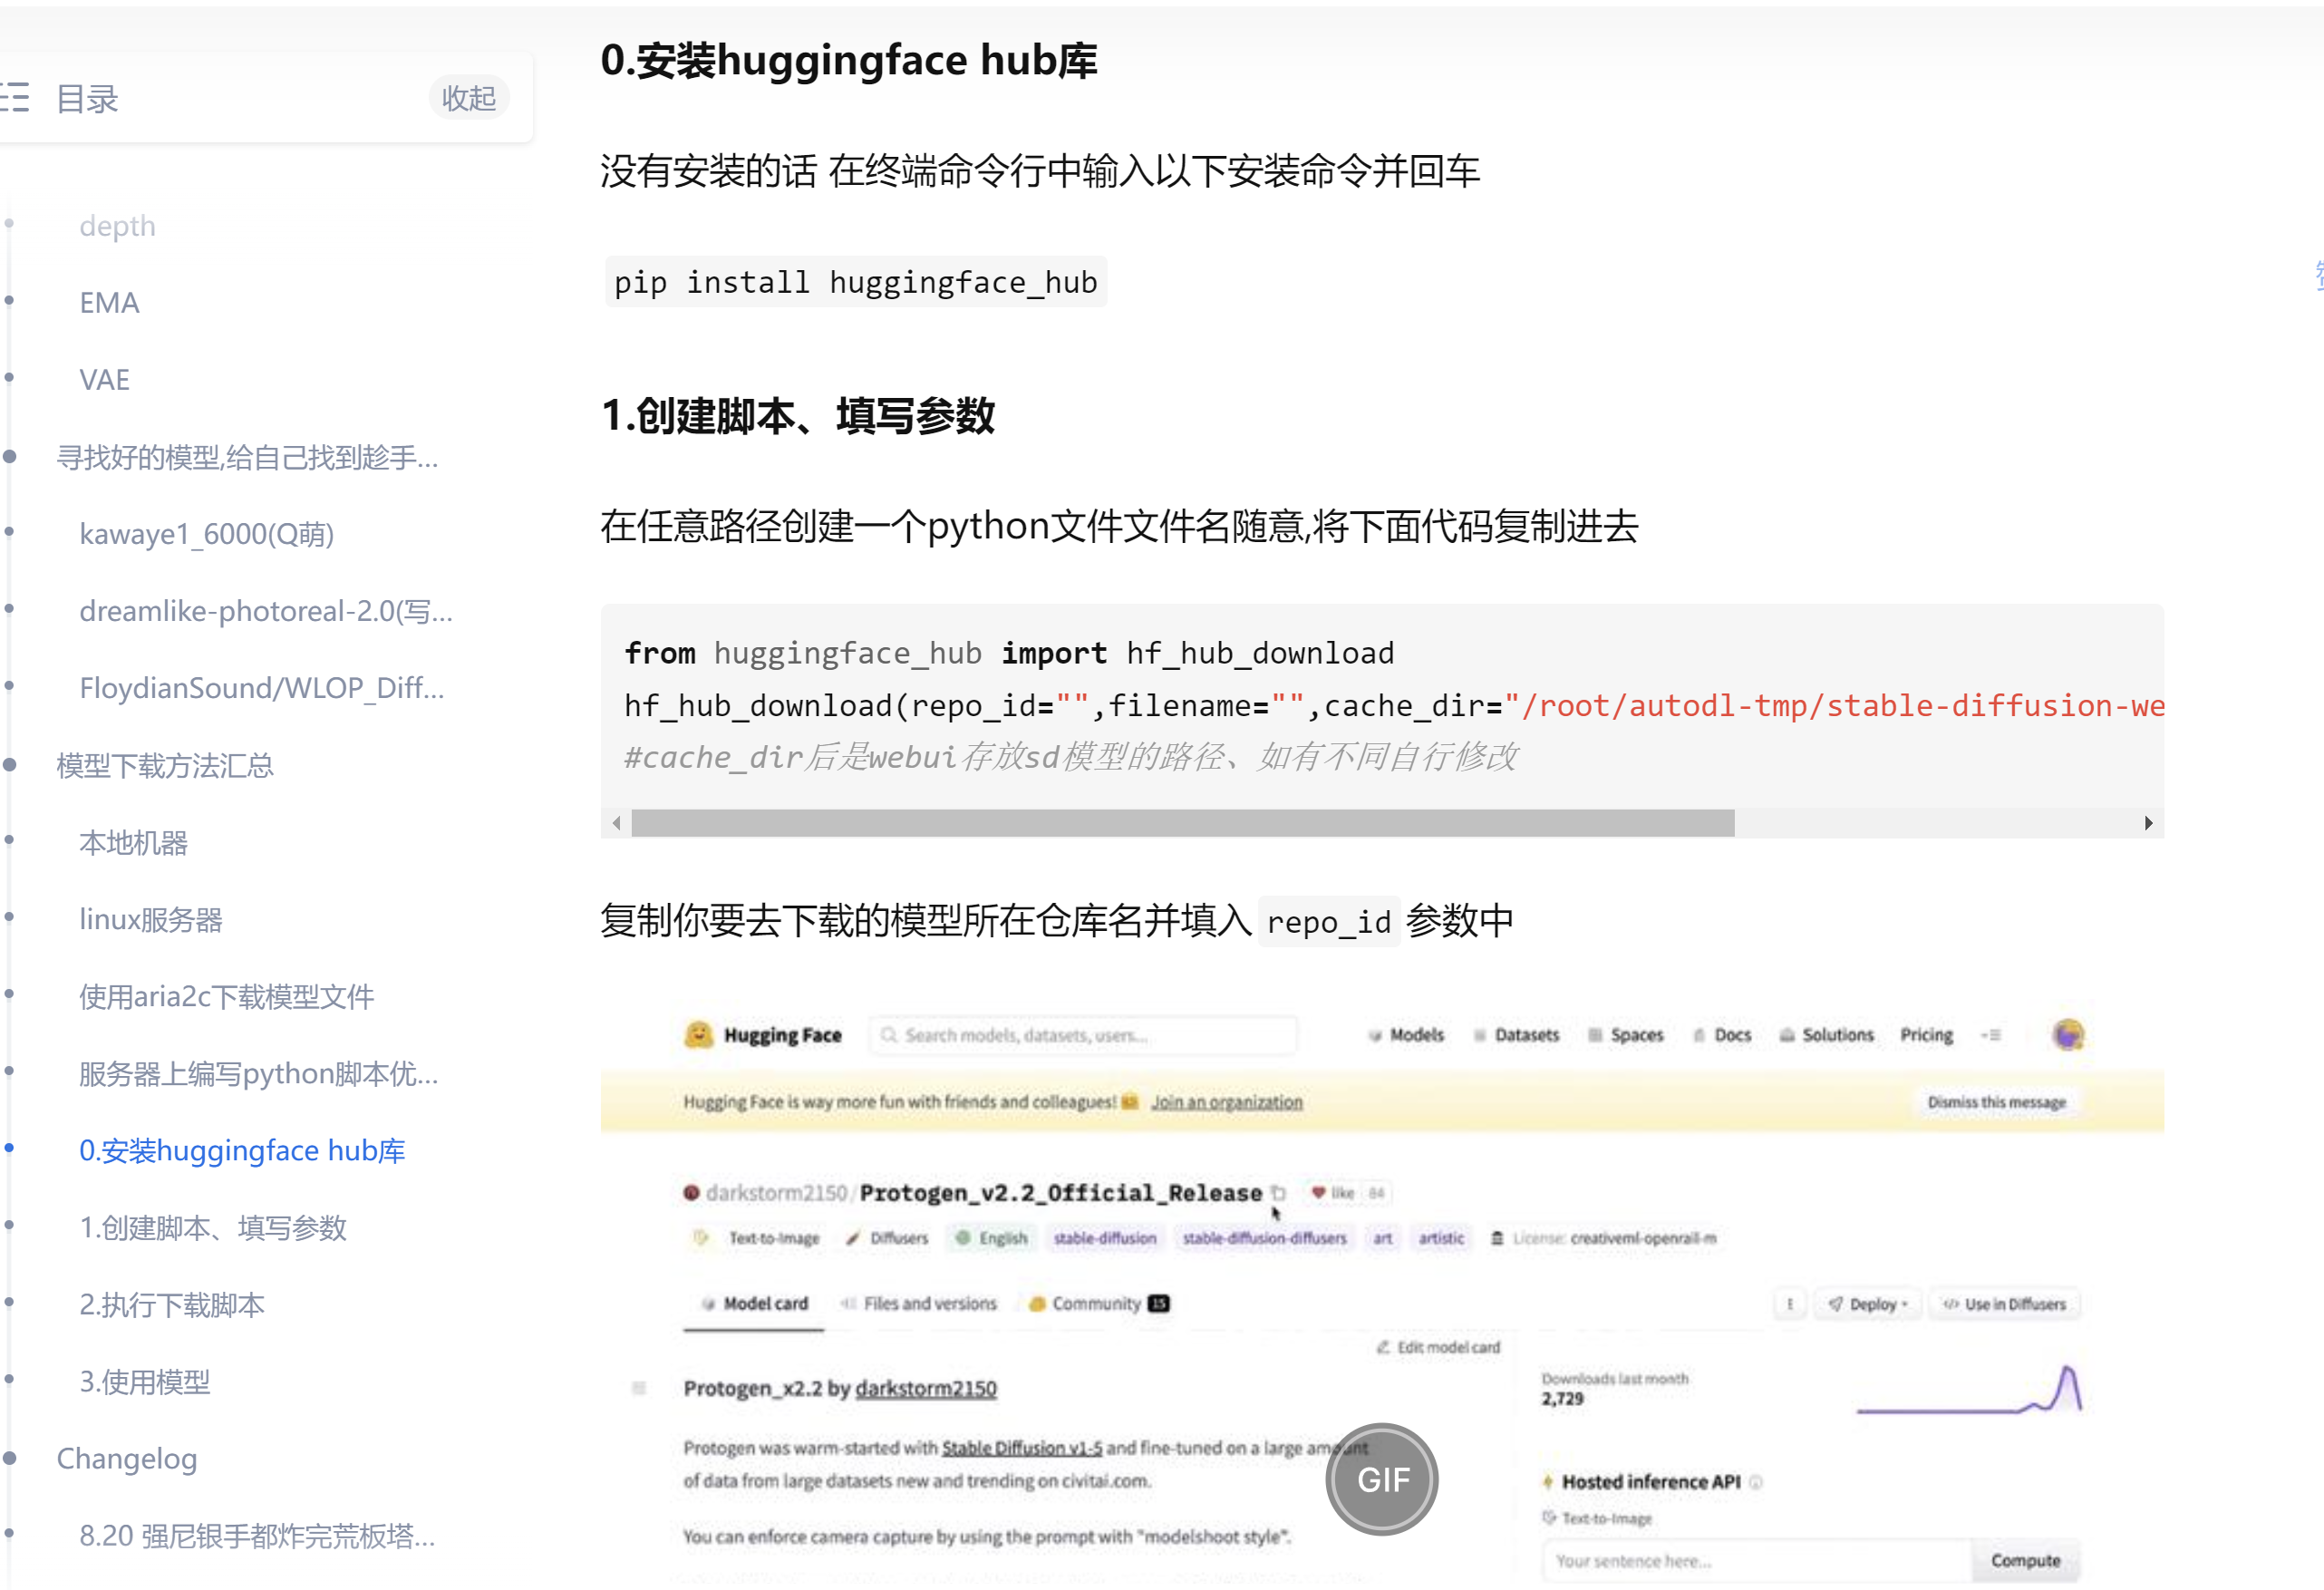
Task: Open 1.创建脚本、填写参数 in outline
Action: pyautogui.click(x=213, y=1228)
